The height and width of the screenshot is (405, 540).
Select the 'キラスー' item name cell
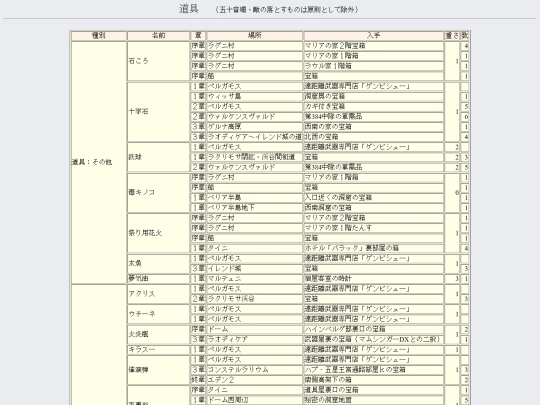158,350
